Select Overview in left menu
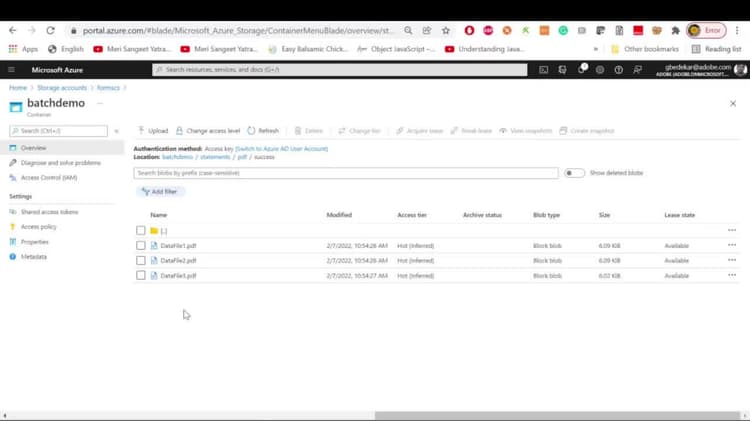The image size is (750, 421). tap(62, 148)
